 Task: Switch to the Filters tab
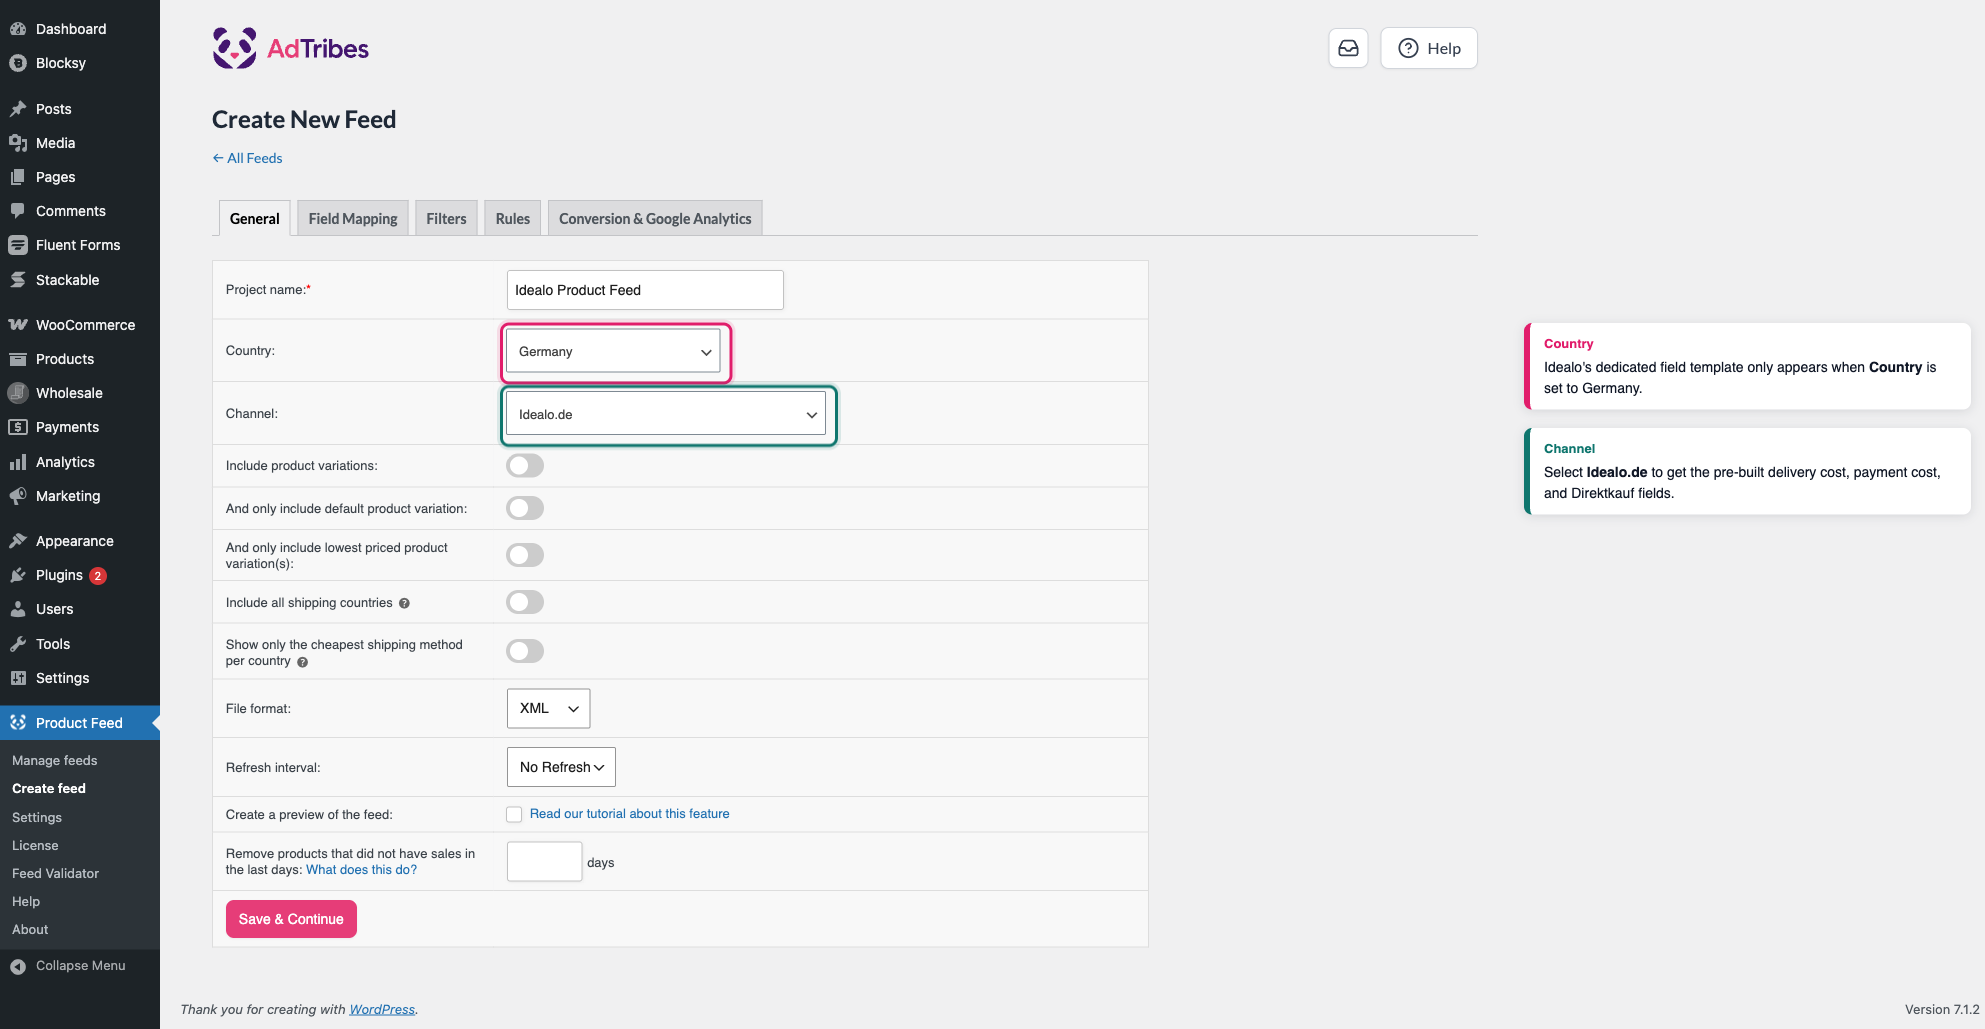pyautogui.click(x=446, y=218)
